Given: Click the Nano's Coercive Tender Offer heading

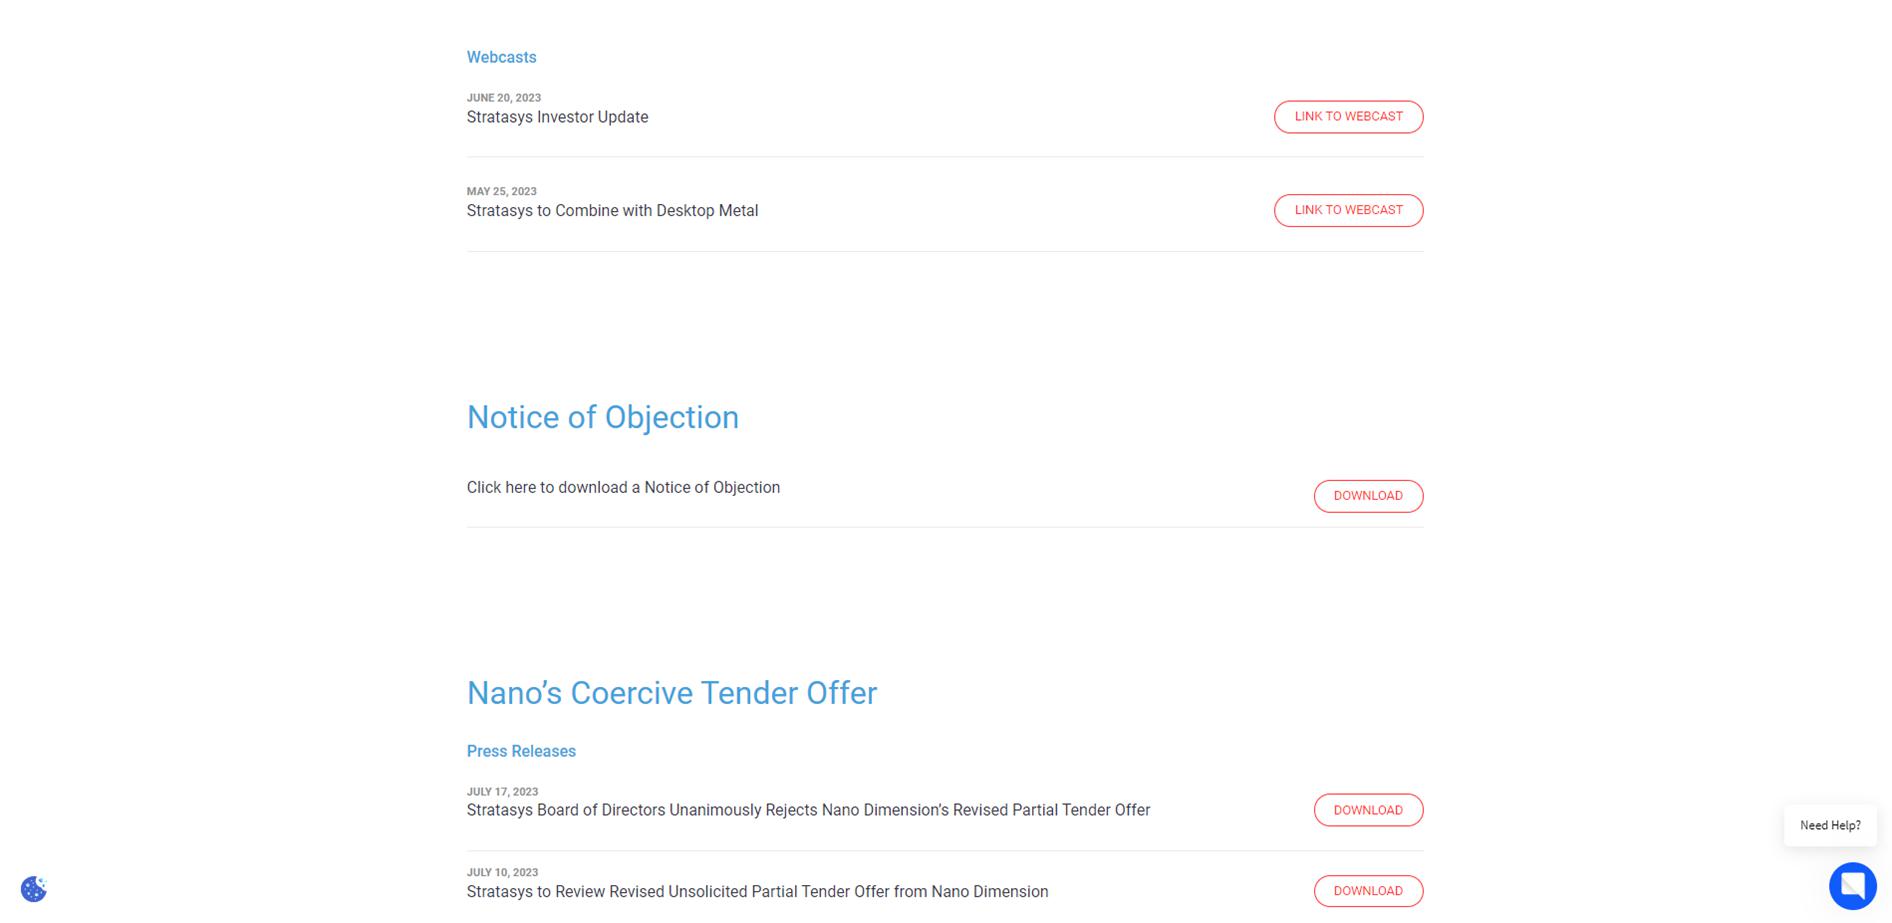Looking at the screenshot, I should pyautogui.click(x=671, y=693).
